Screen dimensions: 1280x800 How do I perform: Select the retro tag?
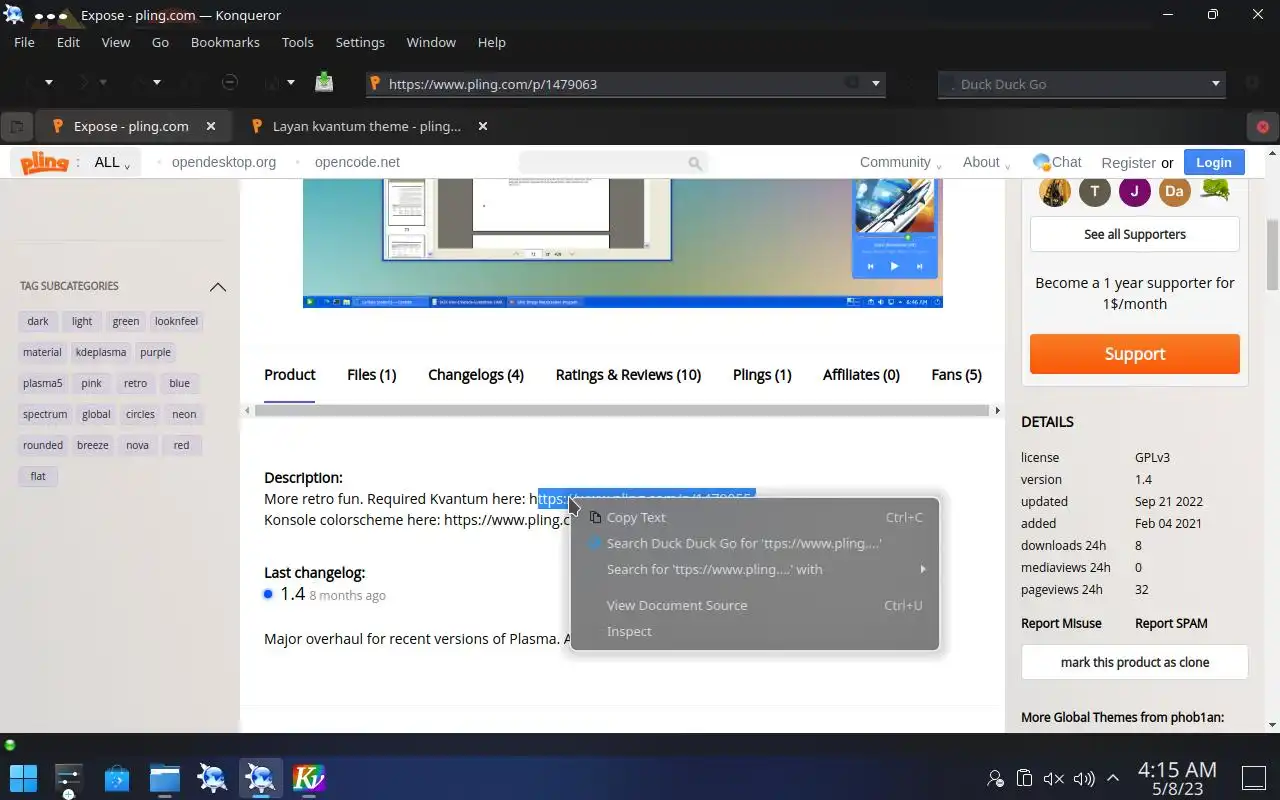(135, 383)
